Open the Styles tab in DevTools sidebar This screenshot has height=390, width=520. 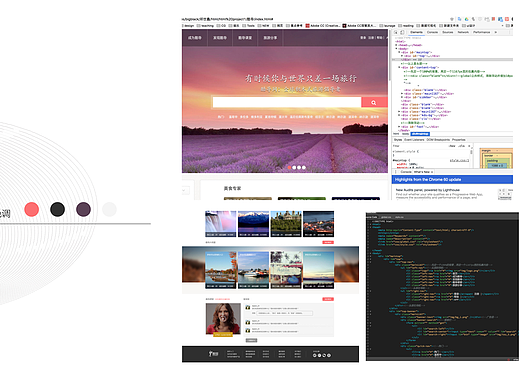tap(398, 140)
